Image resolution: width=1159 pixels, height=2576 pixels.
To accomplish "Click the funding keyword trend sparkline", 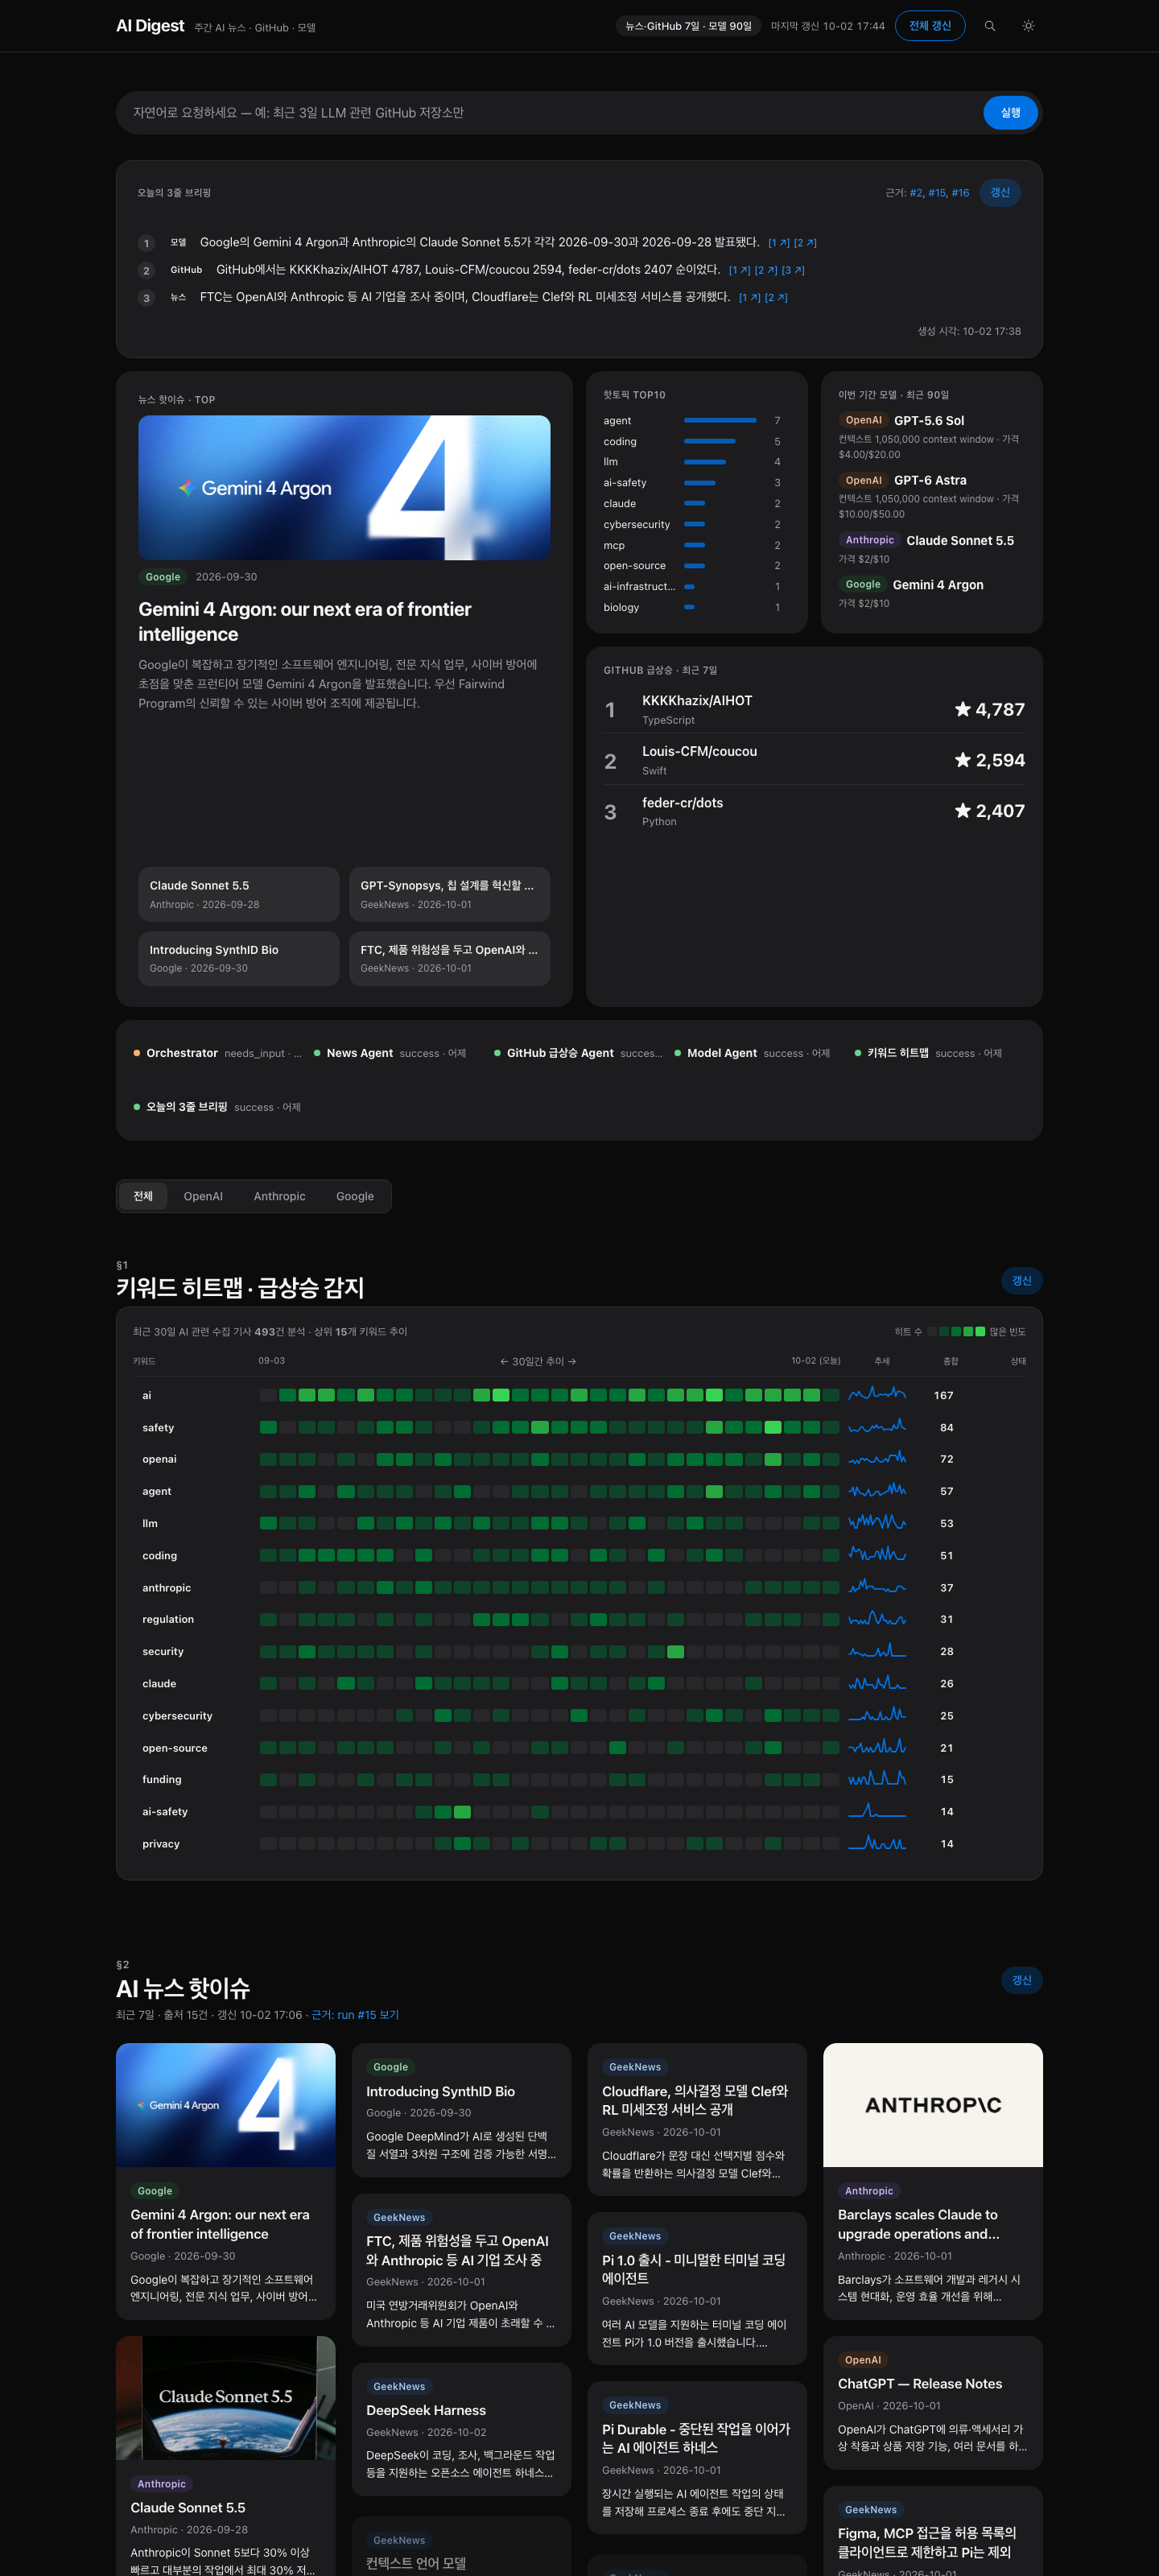I will pos(877,1780).
